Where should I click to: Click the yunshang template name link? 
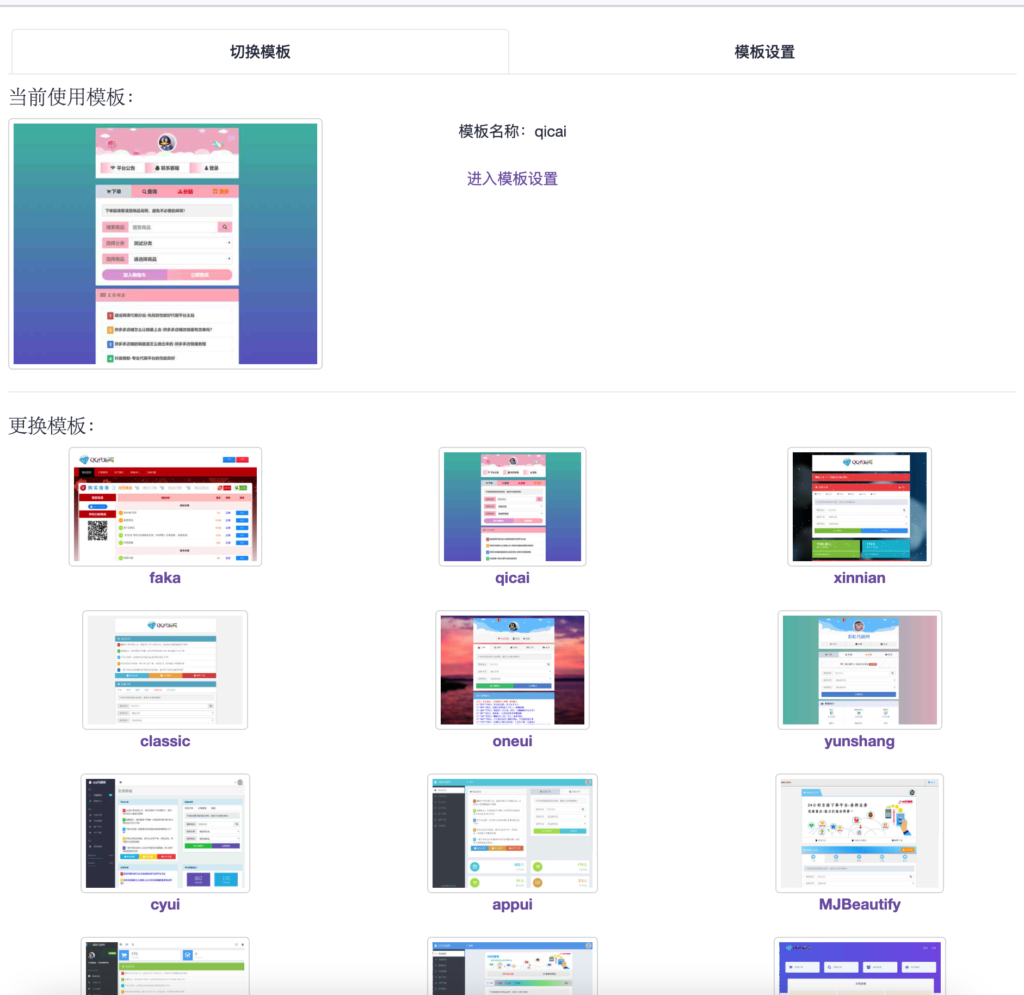pyautogui.click(x=859, y=741)
